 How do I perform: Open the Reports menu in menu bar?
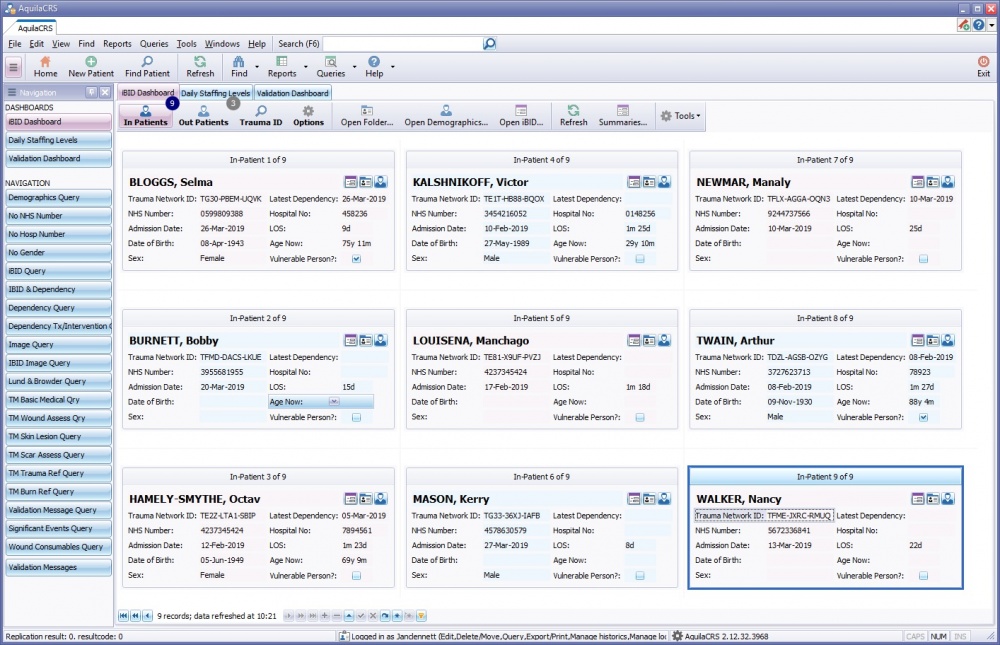pyautogui.click(x=117, y=44)
